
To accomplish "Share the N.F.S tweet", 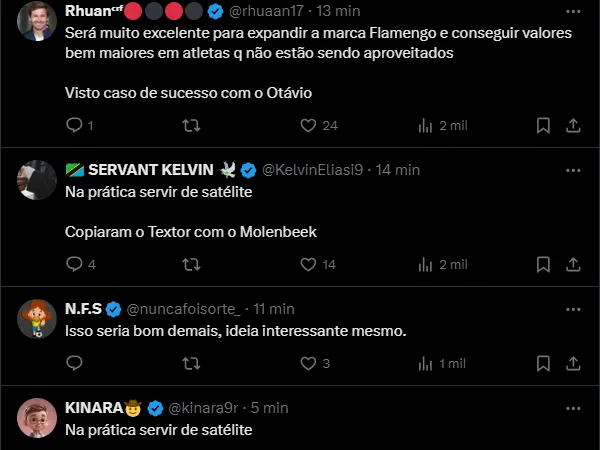I will [573, 363].
